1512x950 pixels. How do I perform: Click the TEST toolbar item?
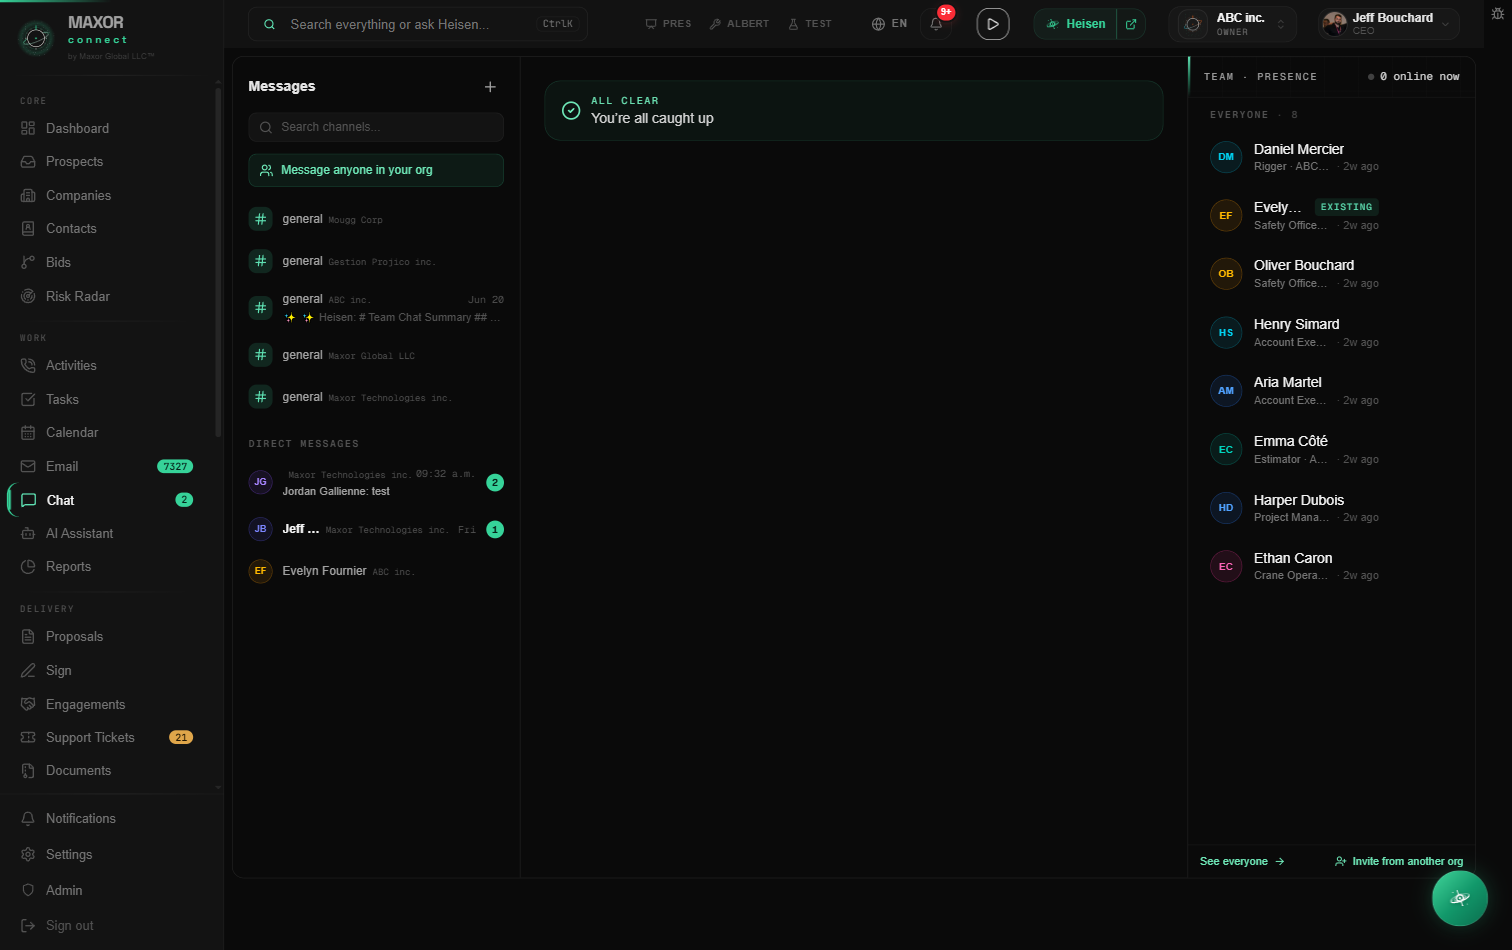click(x=810, y=24)
